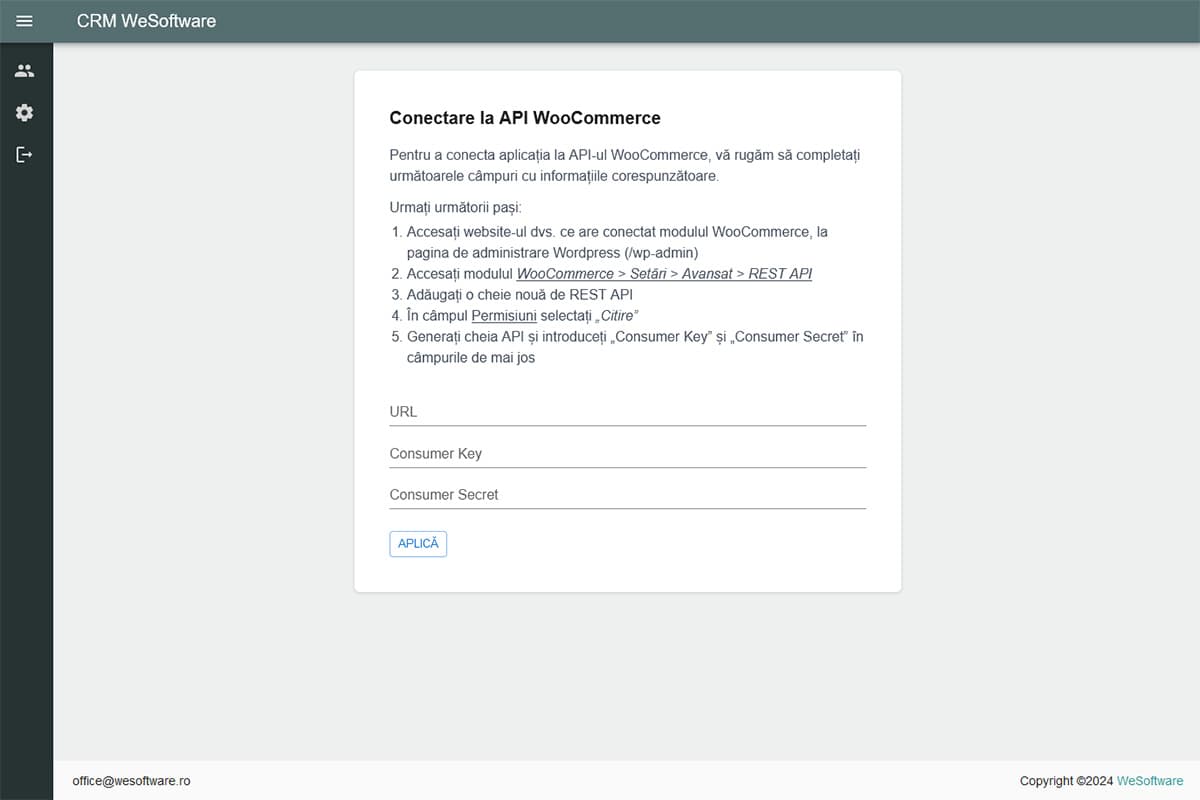Viewport: 1200px width, 800px height.
Task: Open the WeSoftware footer link
Action: [1150, 781]
